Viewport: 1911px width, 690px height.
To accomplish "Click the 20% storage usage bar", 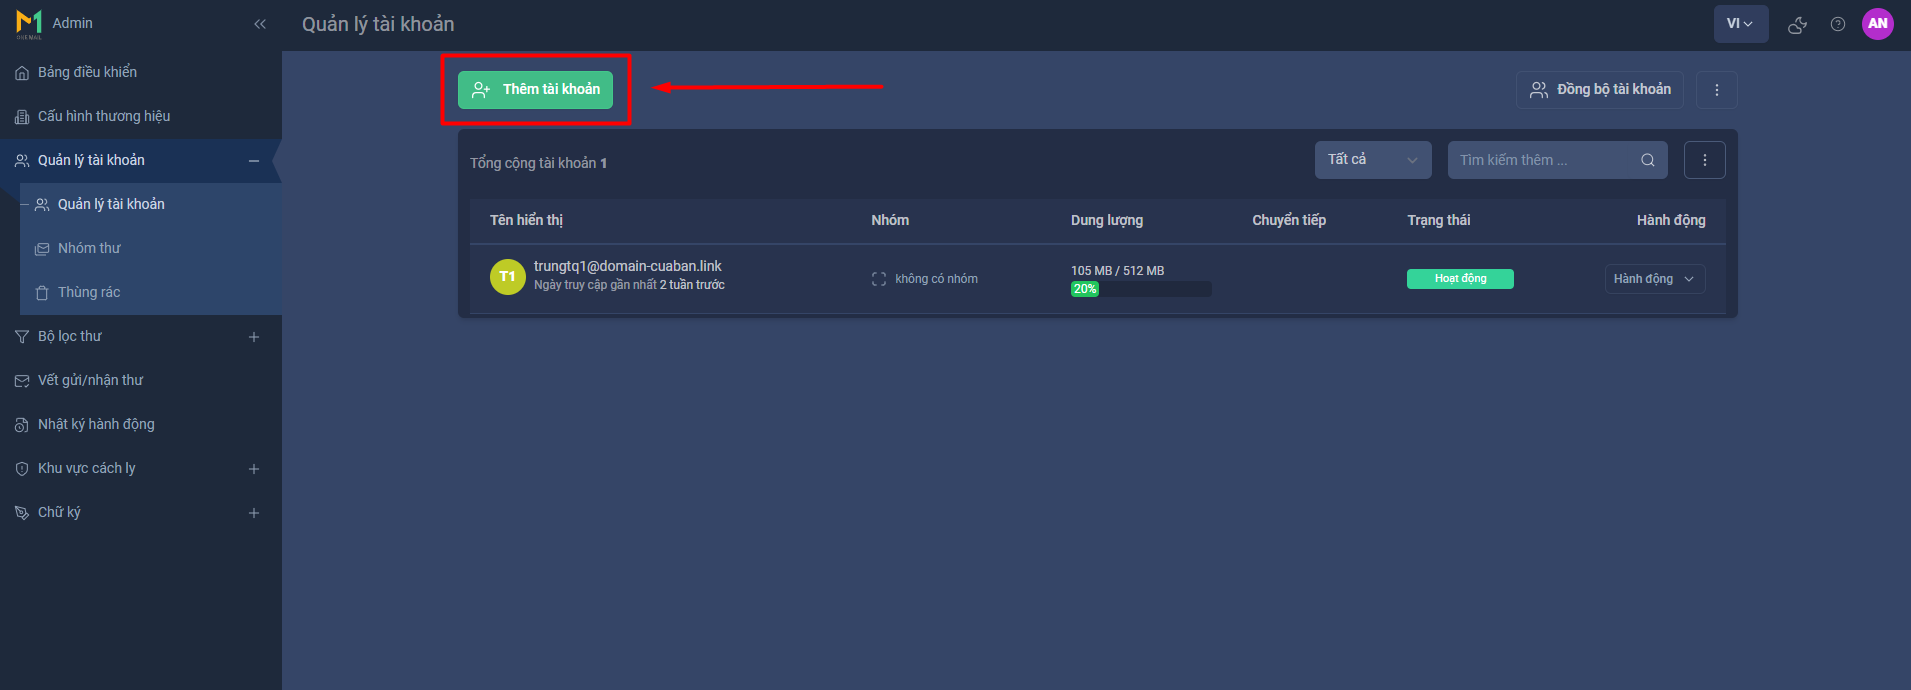I will (1140, 289).
